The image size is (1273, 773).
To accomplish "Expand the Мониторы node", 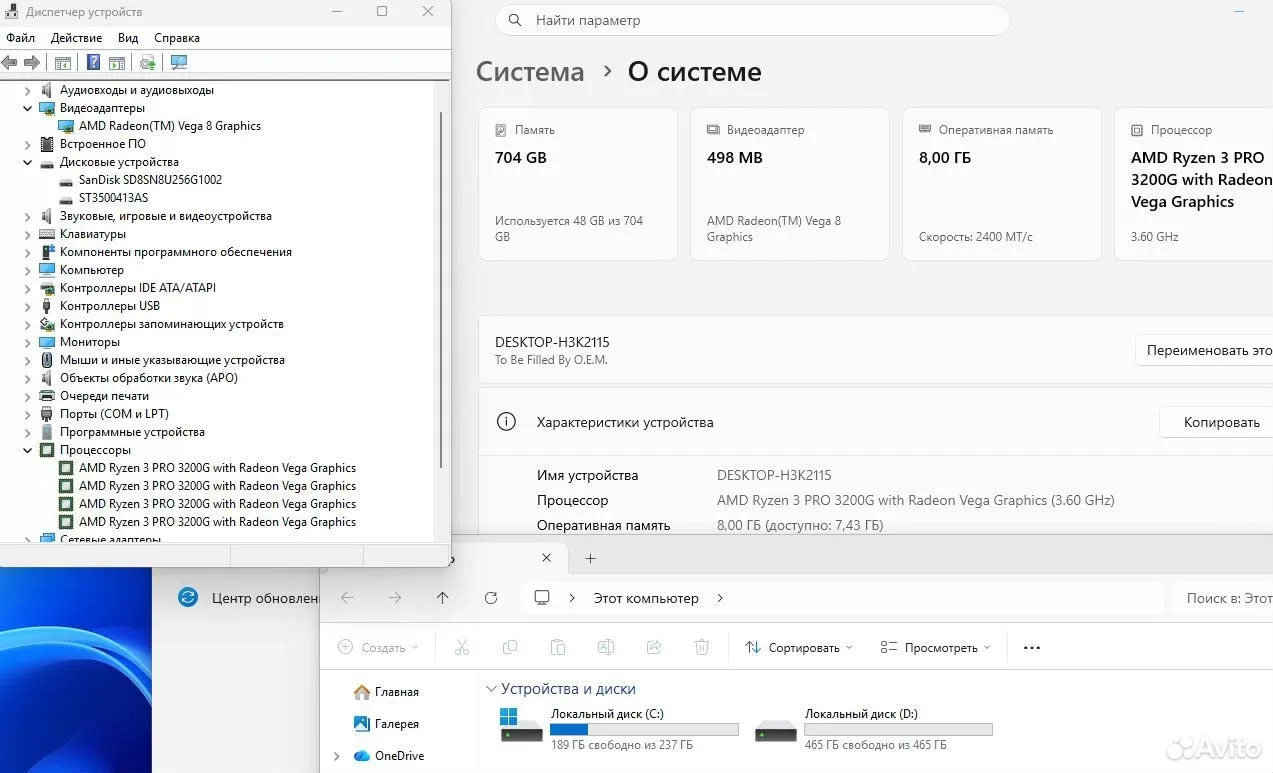I will point(28,342).
